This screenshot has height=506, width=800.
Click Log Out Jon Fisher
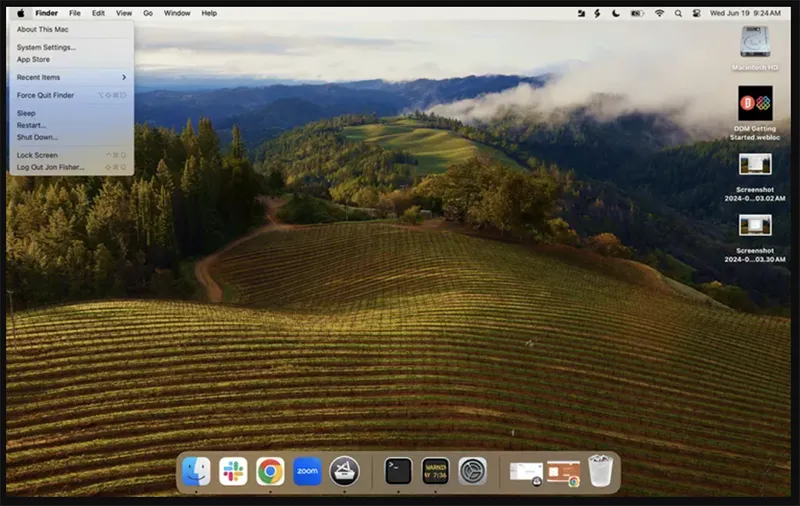pyautogui.click(x=50, y=167)
